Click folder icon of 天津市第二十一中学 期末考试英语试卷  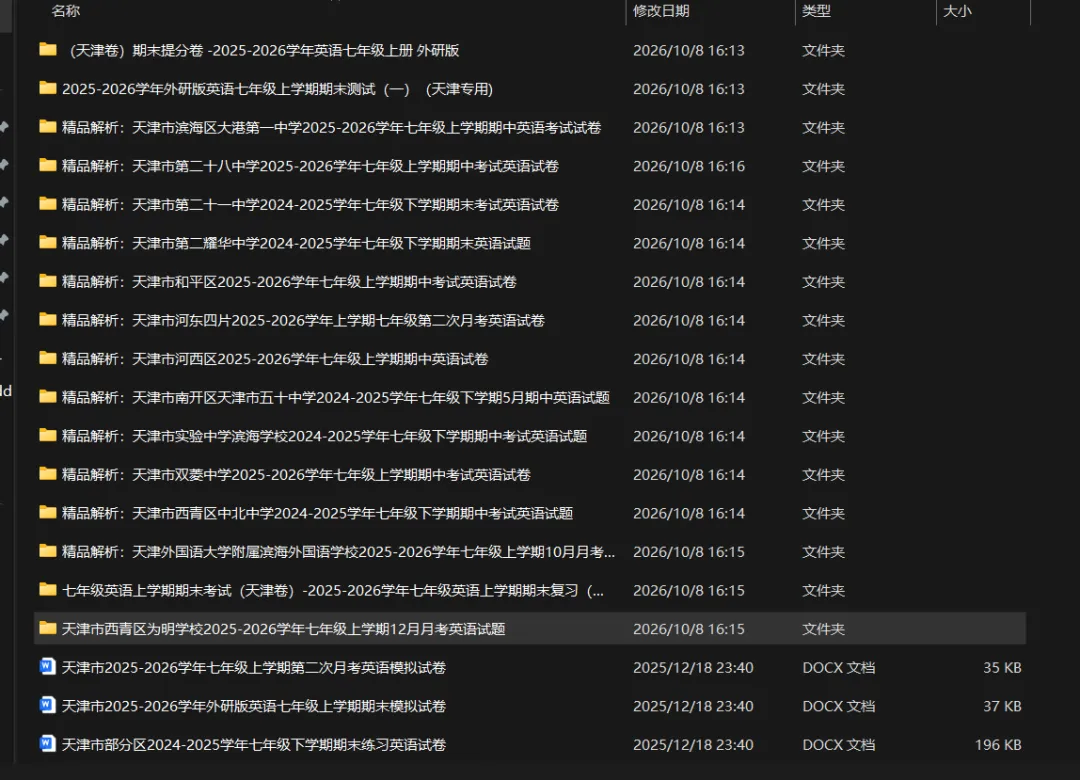[x=48, y=203]
